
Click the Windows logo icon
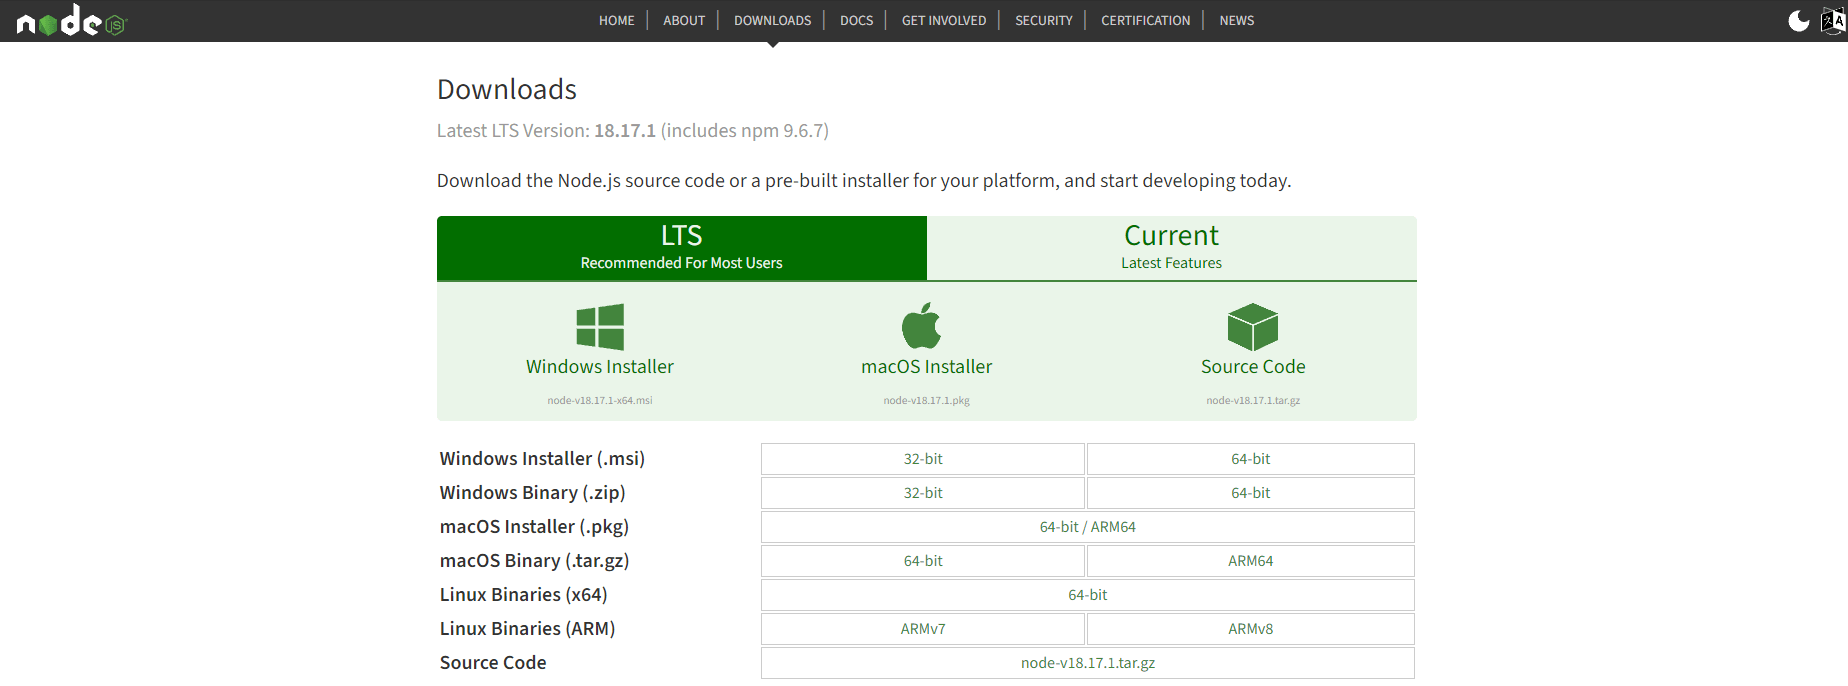coord(600,327)
